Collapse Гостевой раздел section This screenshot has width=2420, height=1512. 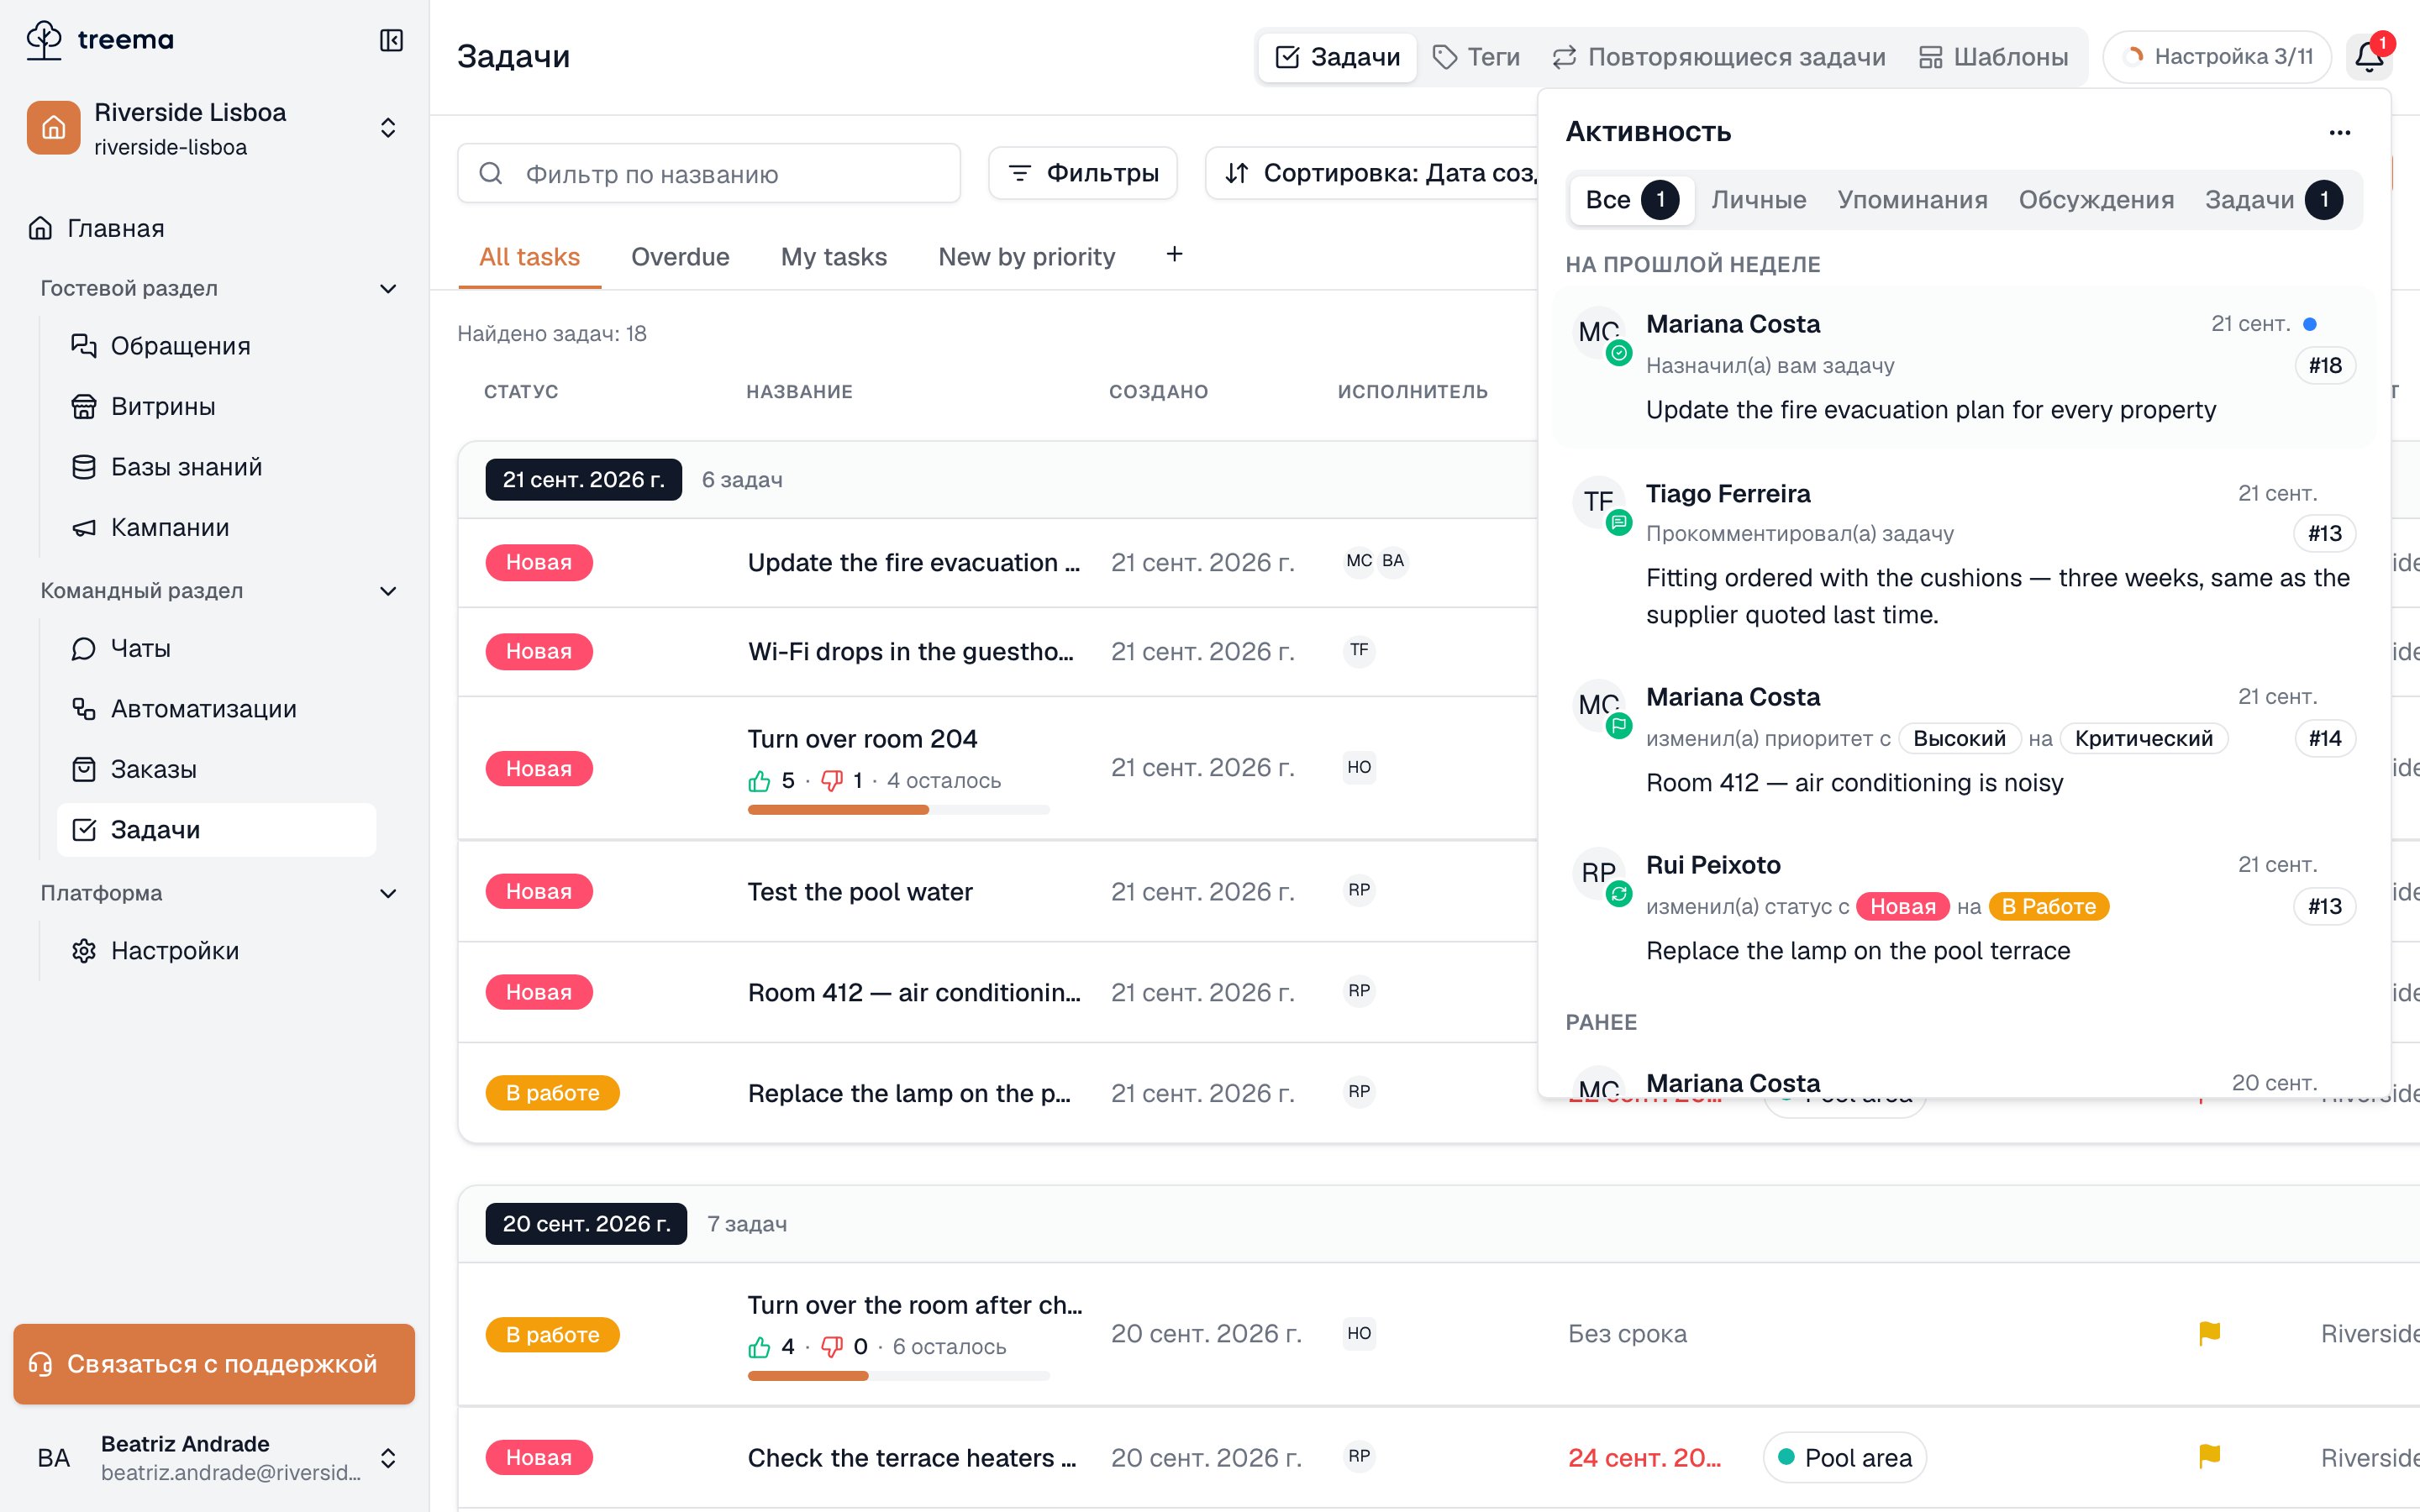pos(388,289)
